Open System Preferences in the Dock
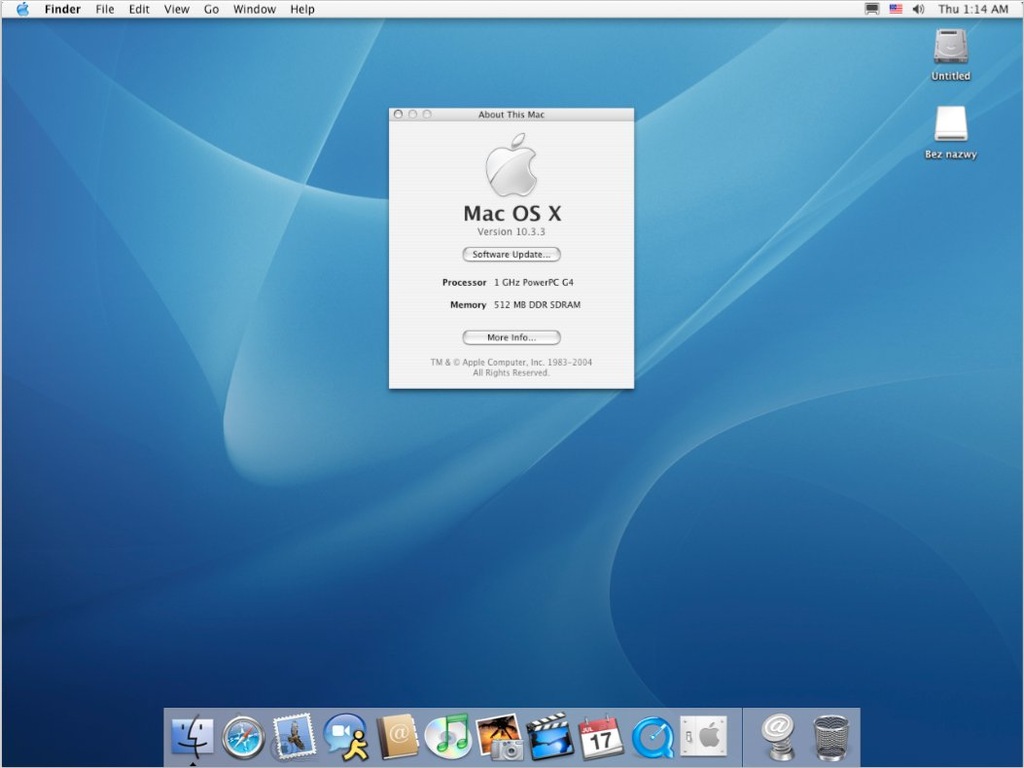This screenshot has height=768, width=1024. coord(703,737)
